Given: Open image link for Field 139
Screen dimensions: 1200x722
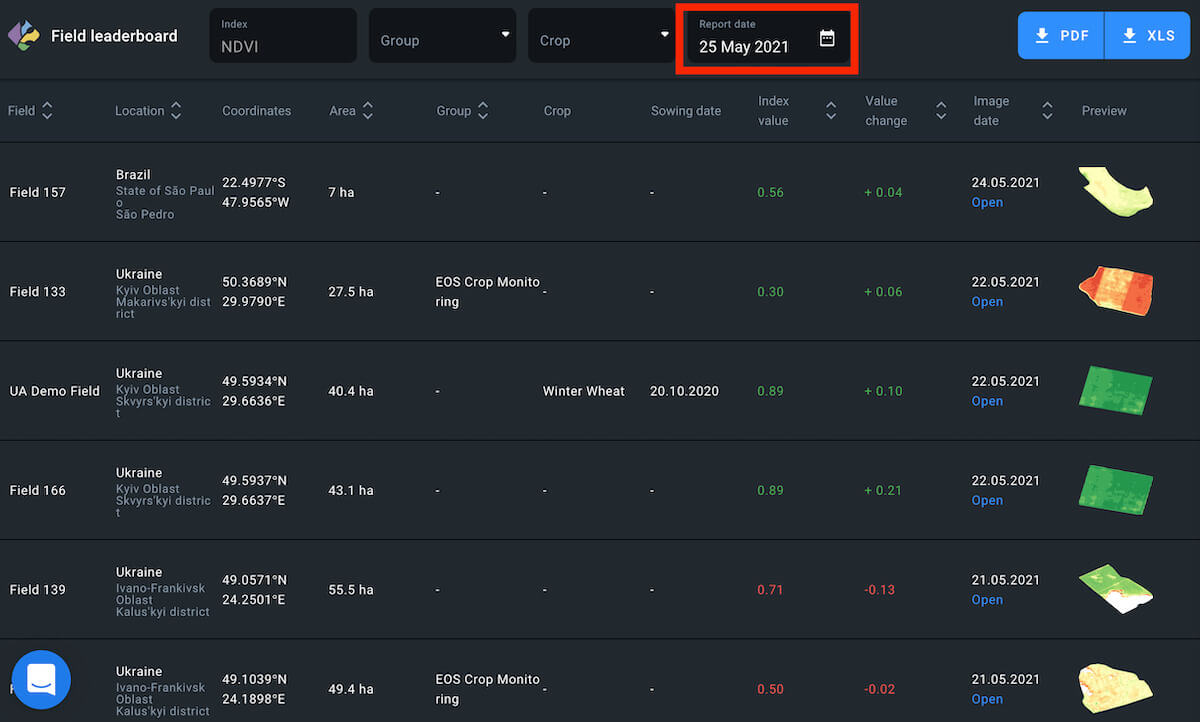Looking at the screenshot, I should click(987, 600).
